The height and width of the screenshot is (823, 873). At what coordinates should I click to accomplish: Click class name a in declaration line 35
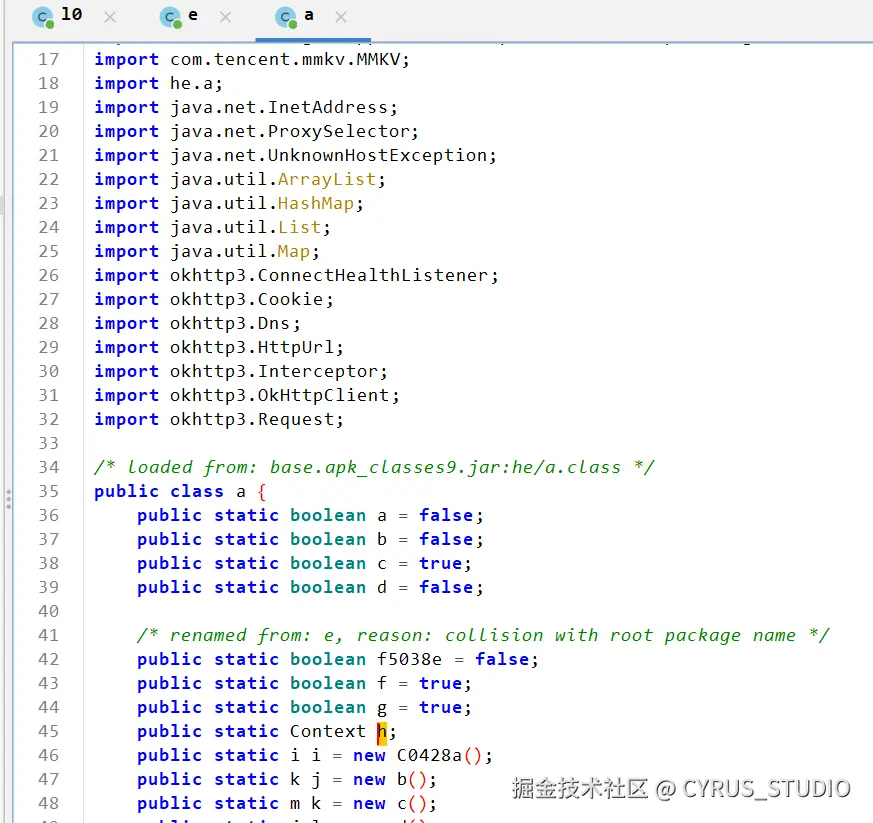pyautogui.click(x=241, y=492)
